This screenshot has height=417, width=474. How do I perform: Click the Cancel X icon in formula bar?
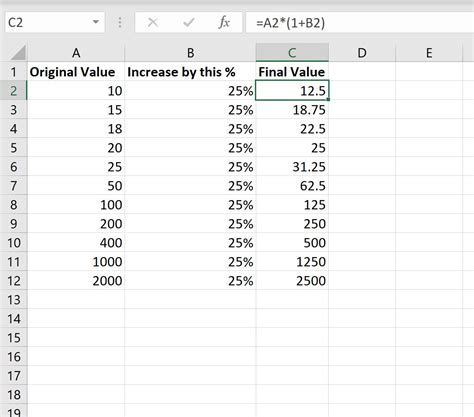coord(153,23)
